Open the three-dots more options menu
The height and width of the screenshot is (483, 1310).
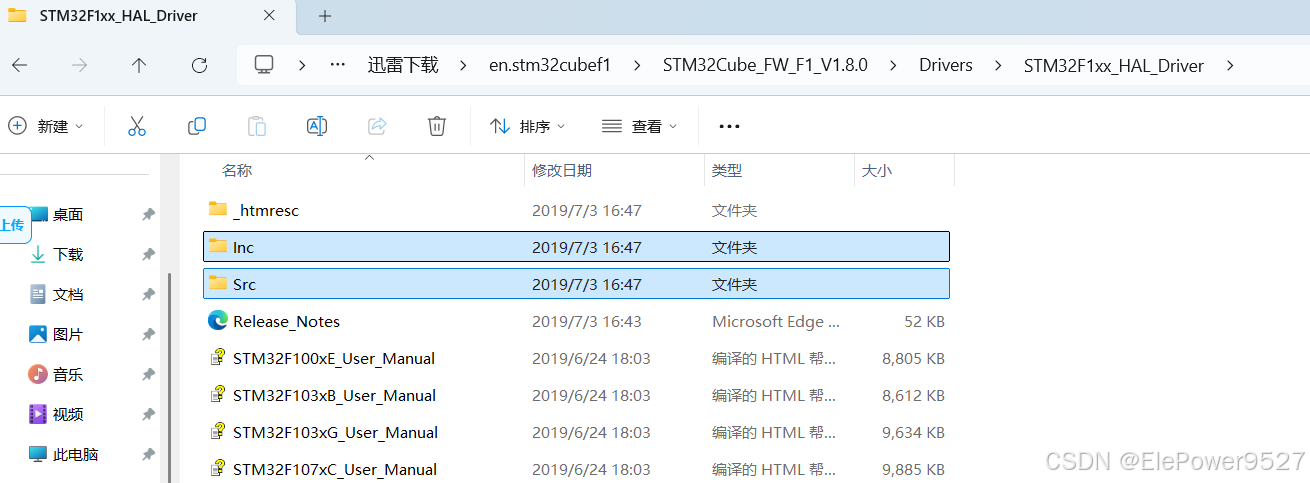(729, 127)
